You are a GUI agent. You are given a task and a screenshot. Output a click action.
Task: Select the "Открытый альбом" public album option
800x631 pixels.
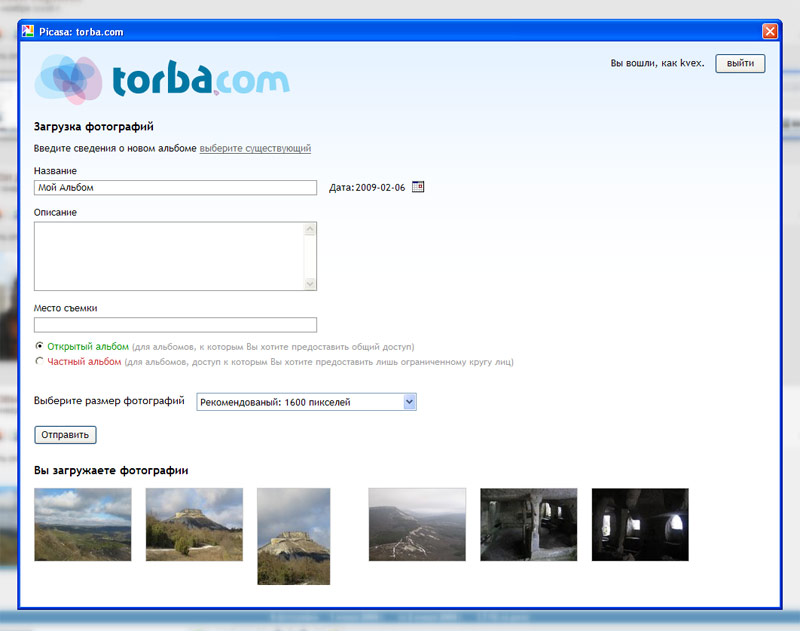coord(37,345)
